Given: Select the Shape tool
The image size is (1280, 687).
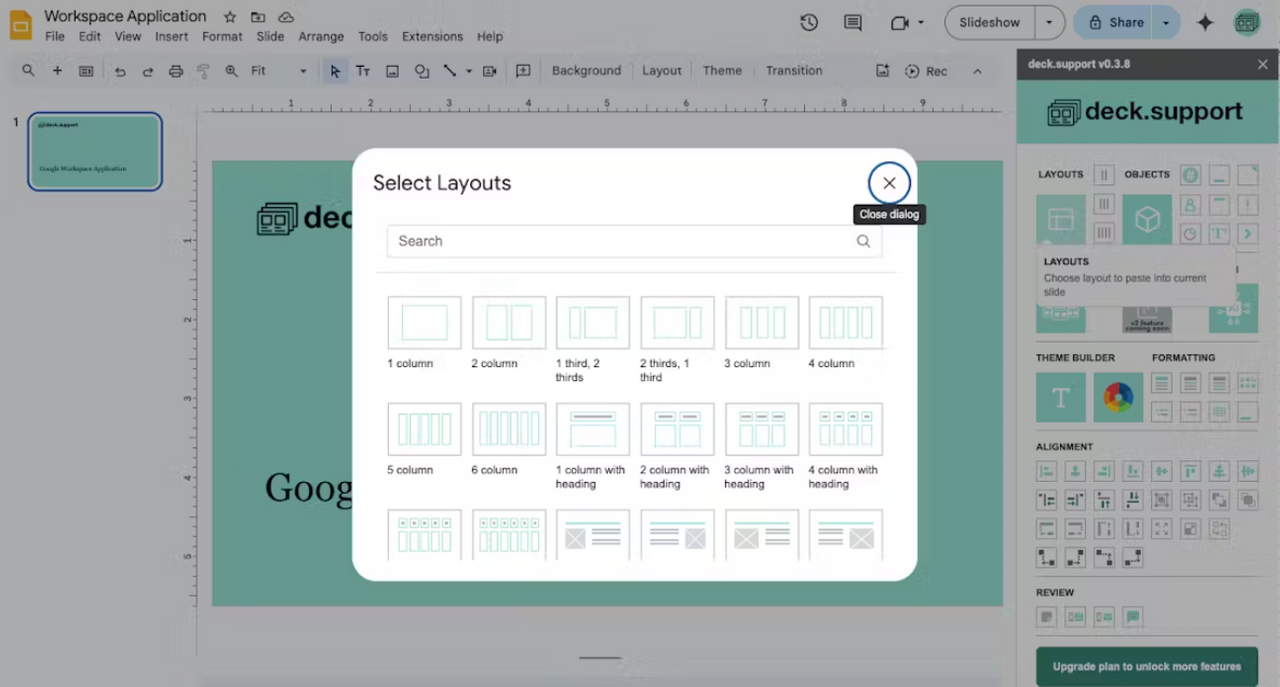Looking at the screenshot, I should point(422,71).
